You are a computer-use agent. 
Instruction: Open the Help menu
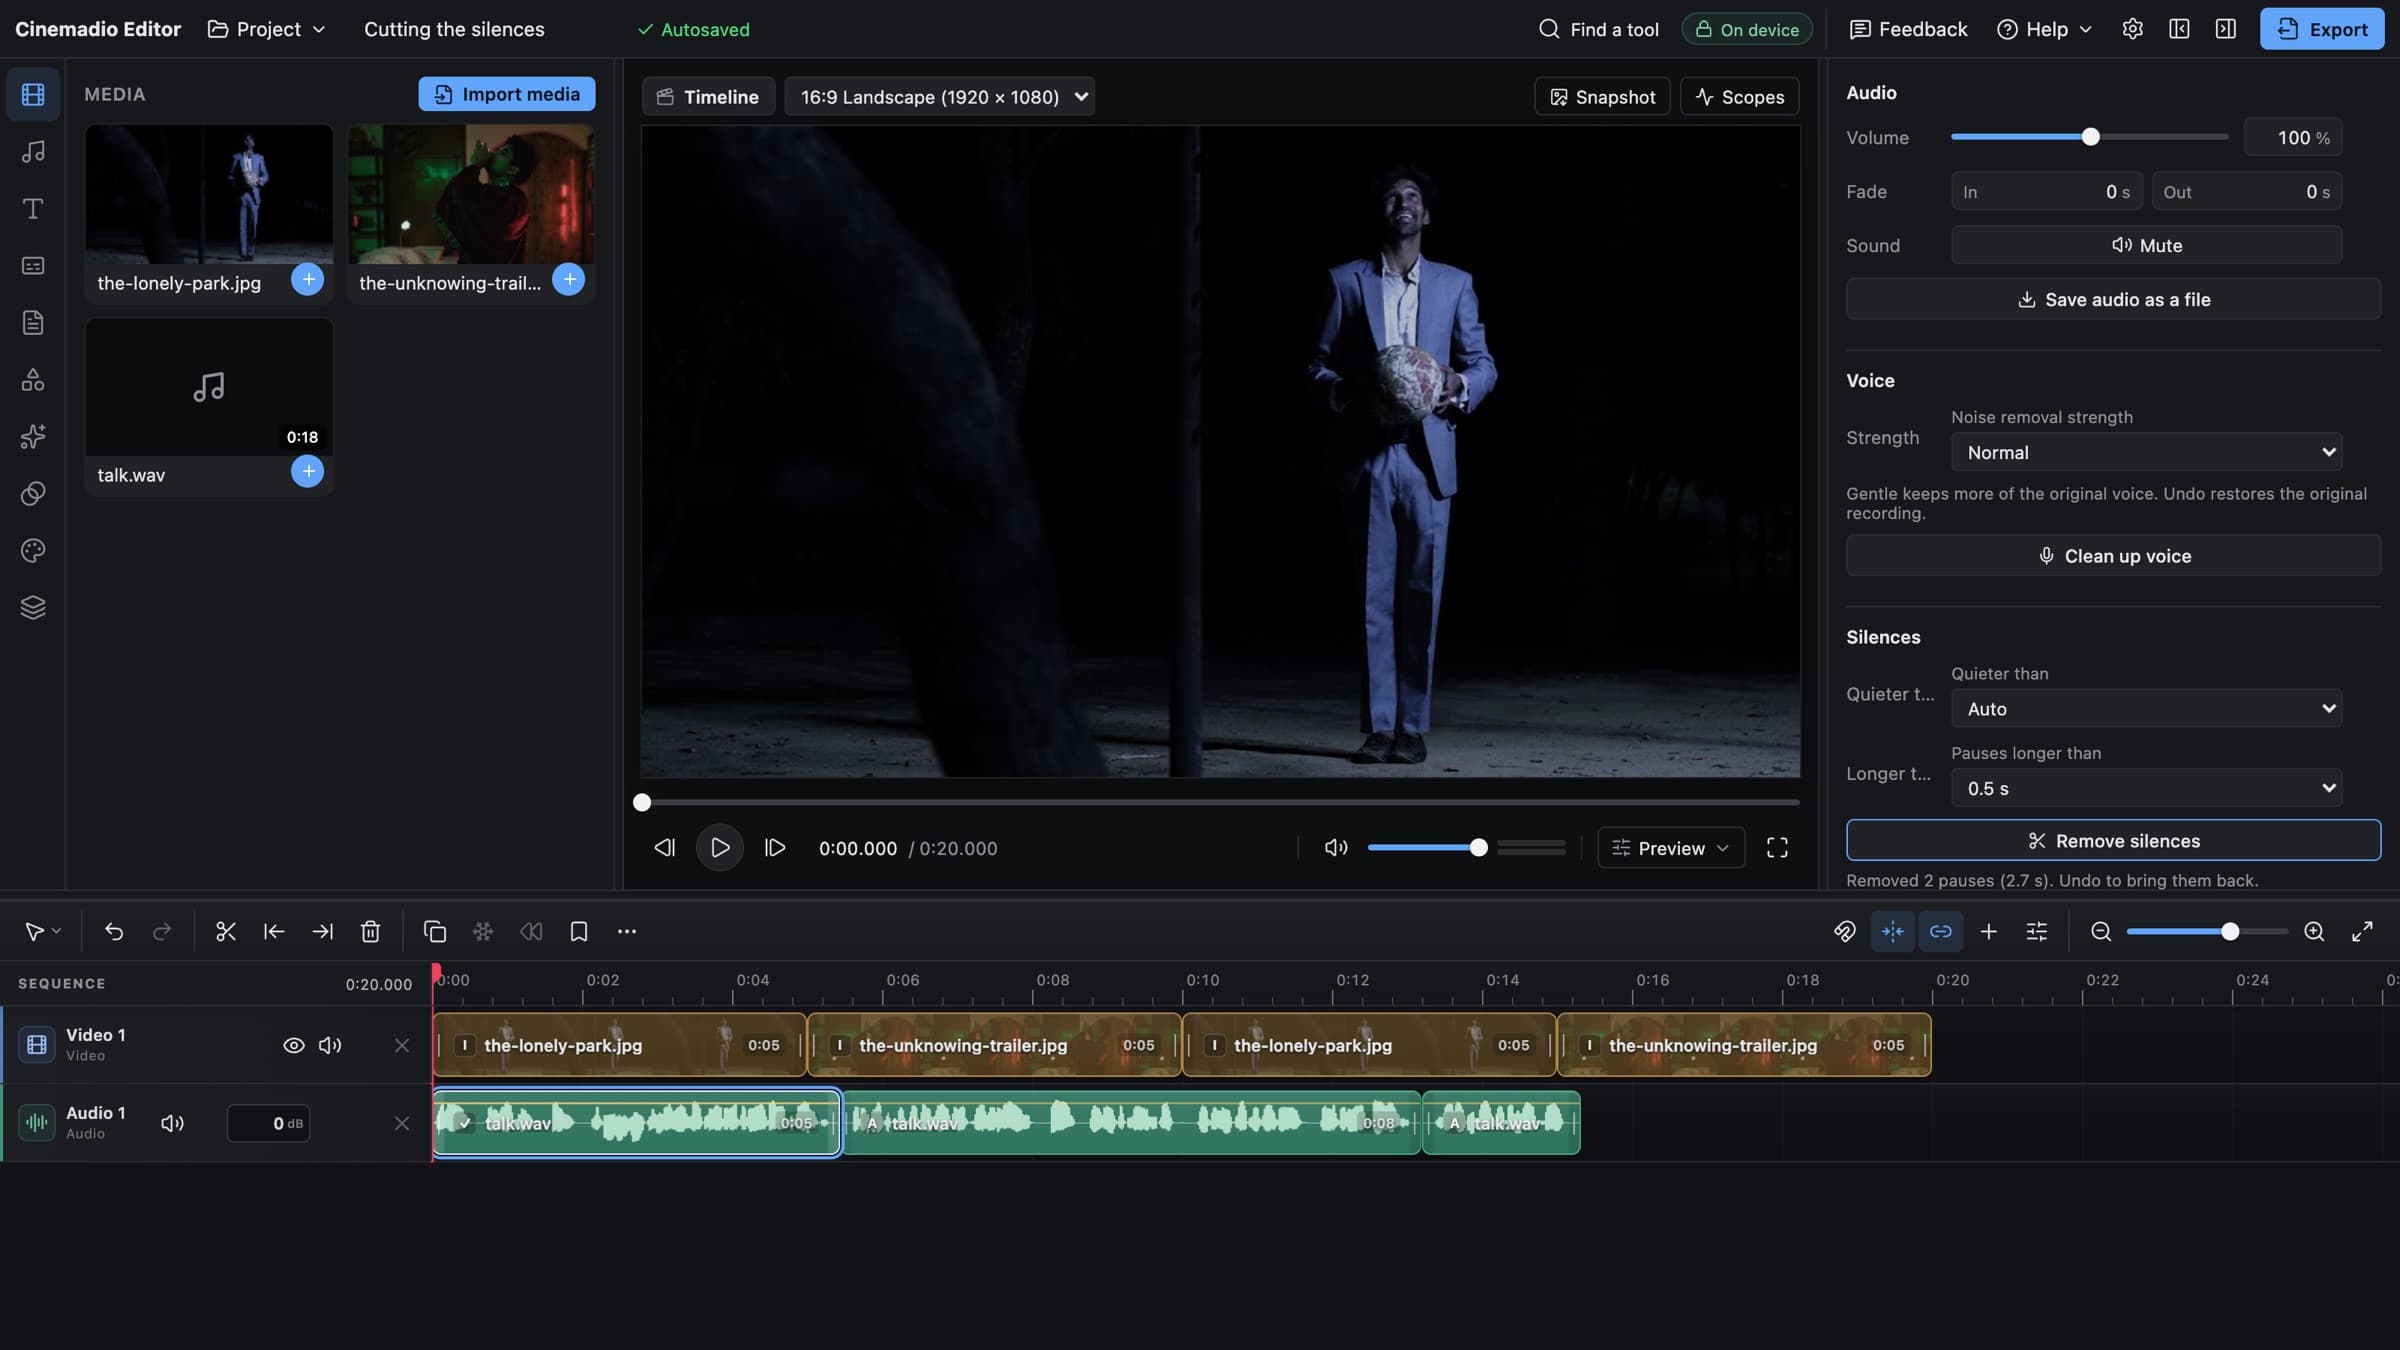(2044, 29)
